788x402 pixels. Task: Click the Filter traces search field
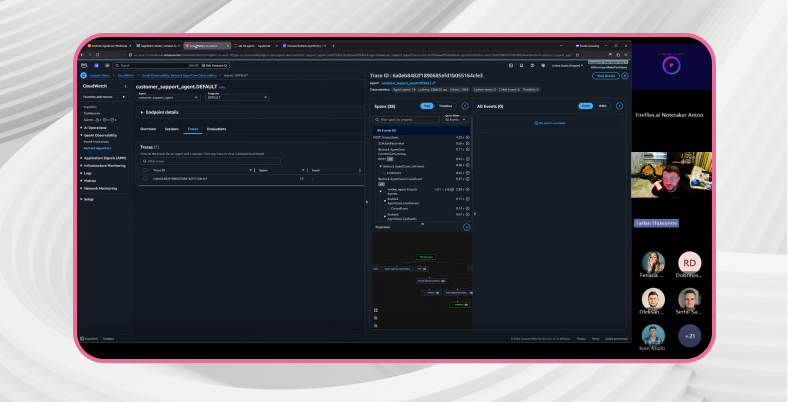[x=210, y=161]
